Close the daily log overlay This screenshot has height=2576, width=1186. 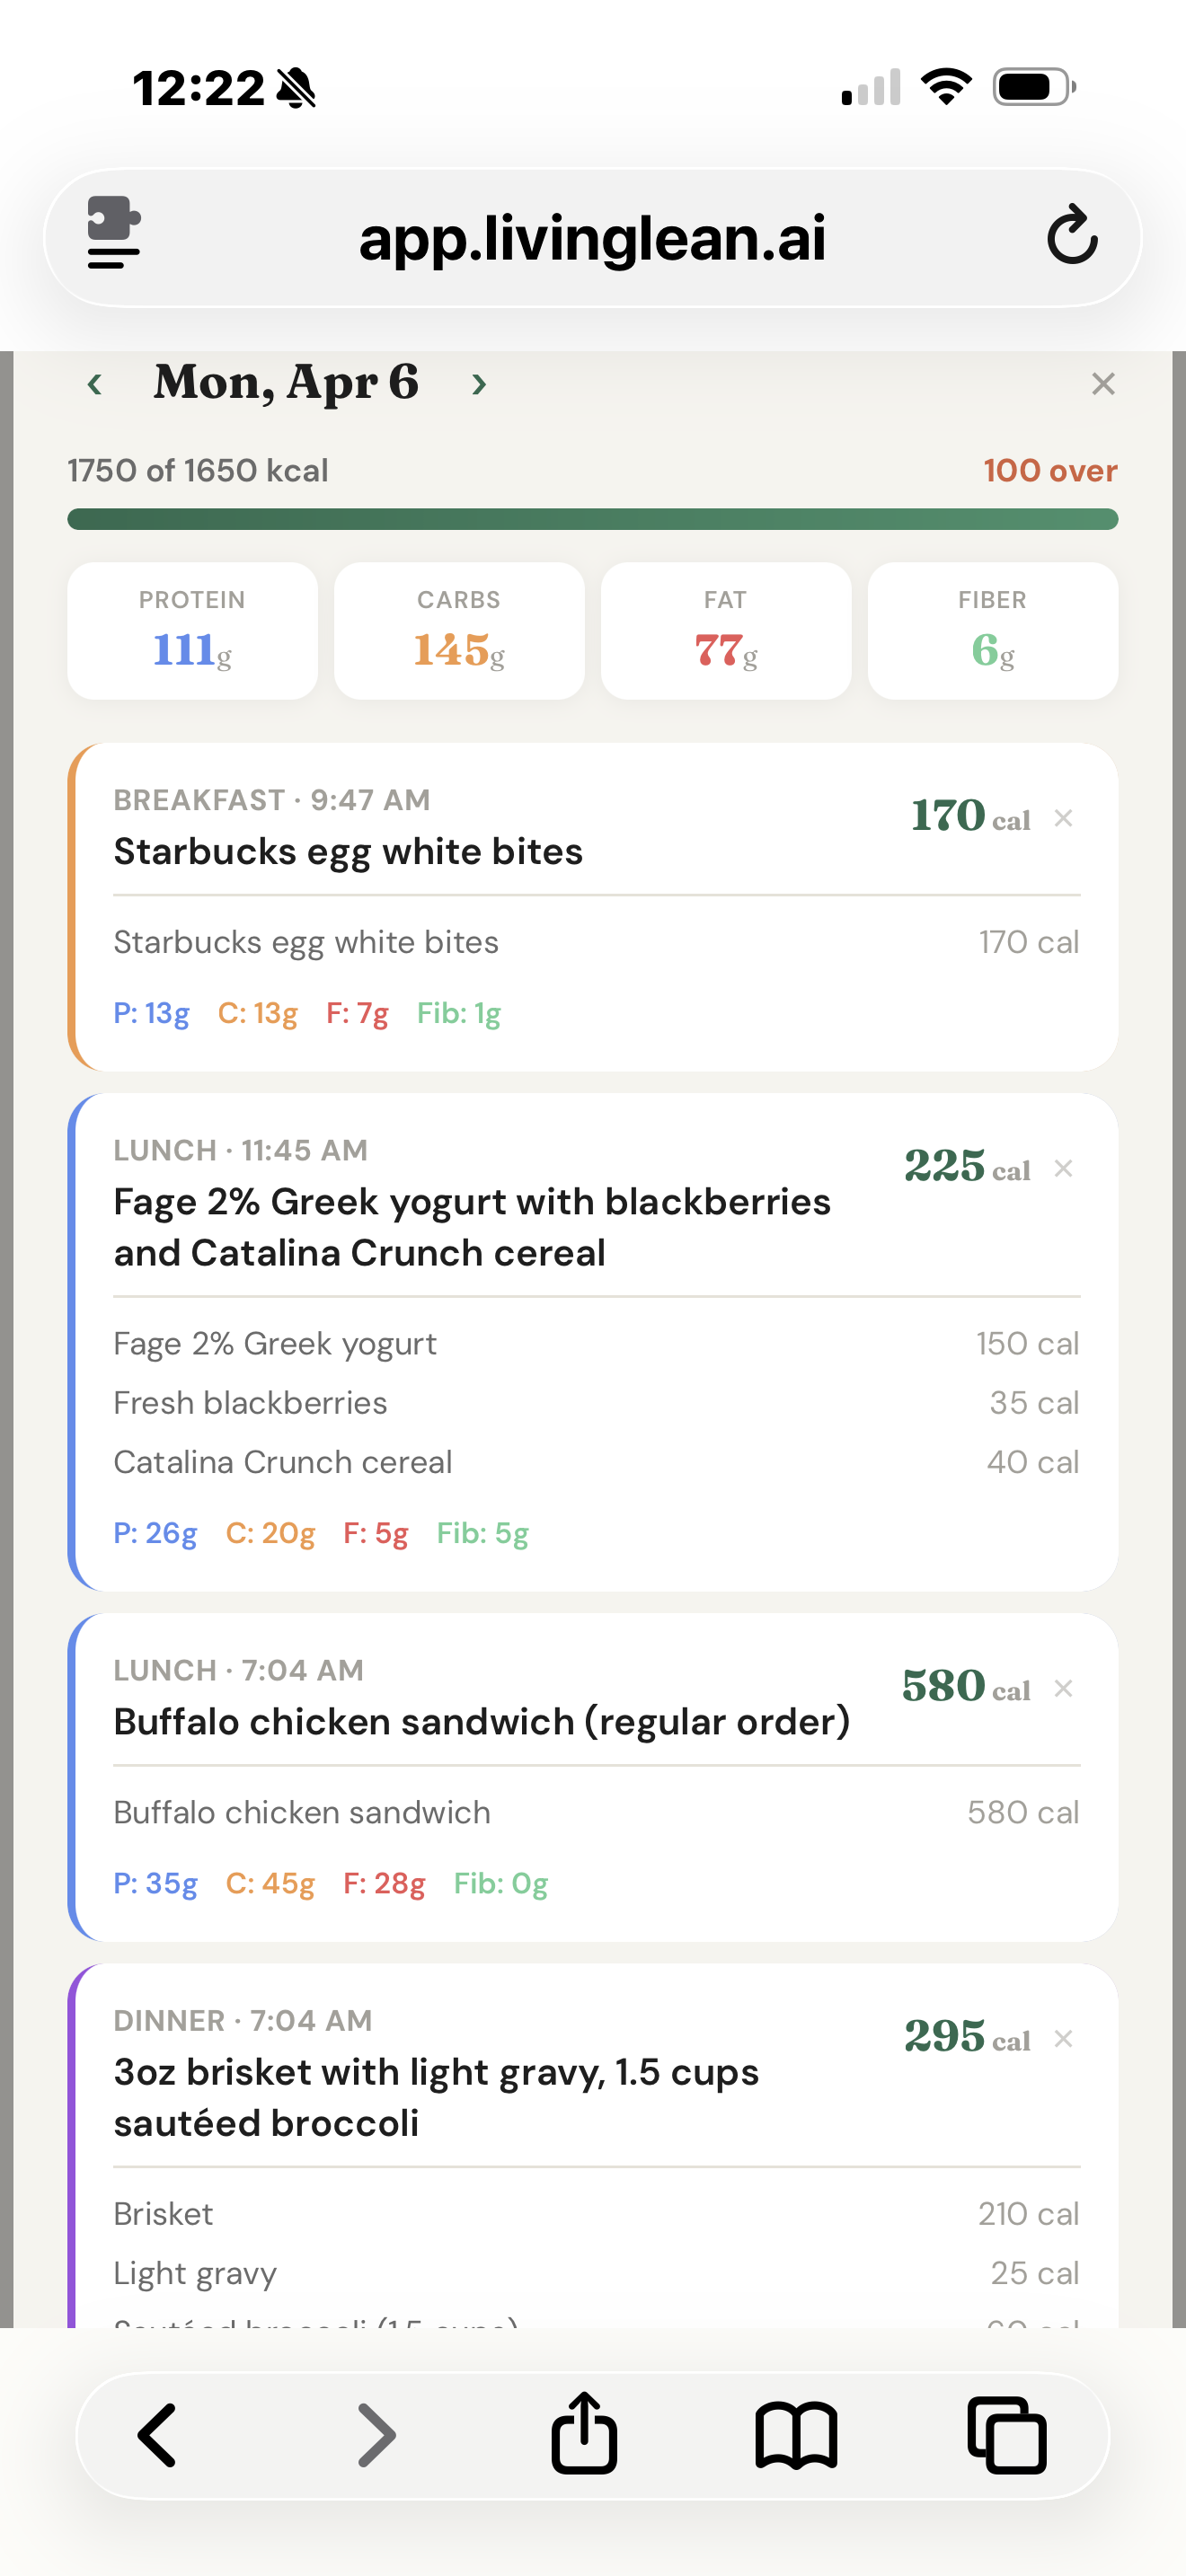[1103, 383]
